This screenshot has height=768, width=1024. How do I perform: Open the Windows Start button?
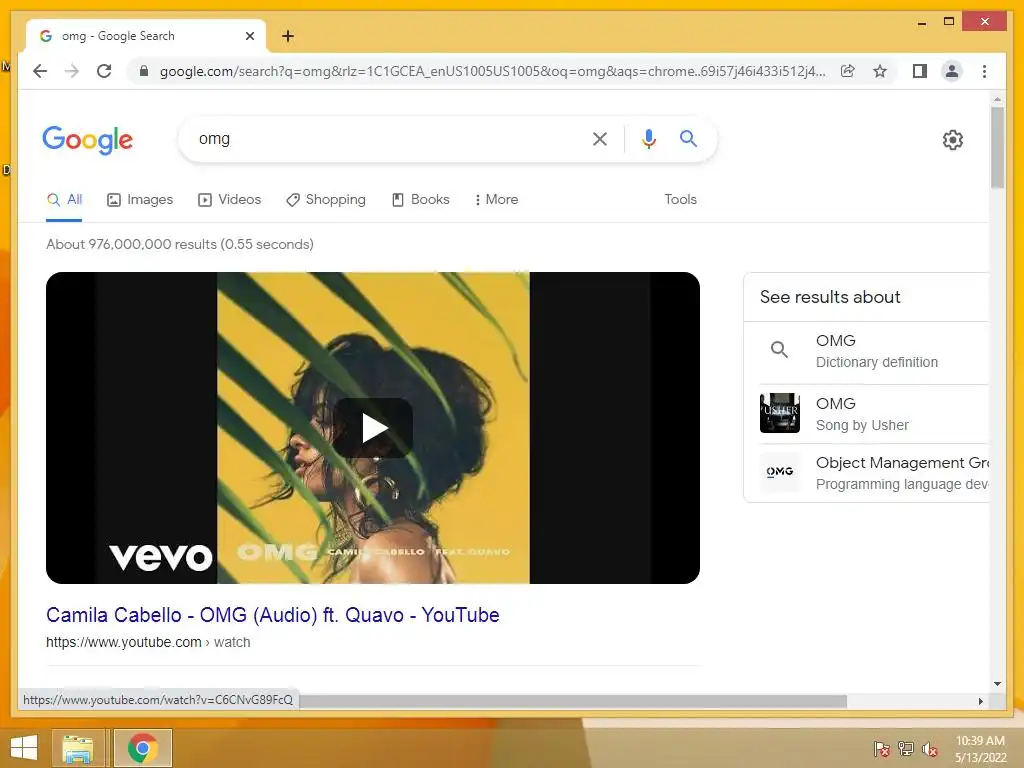click(x=24, y=748)
